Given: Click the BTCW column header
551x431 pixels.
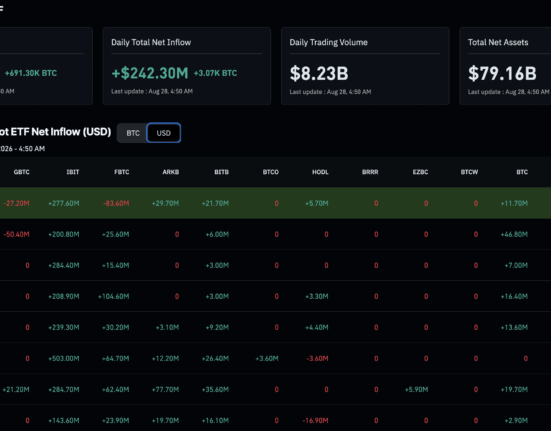Looking at the screenshot, I should [469, 172].
